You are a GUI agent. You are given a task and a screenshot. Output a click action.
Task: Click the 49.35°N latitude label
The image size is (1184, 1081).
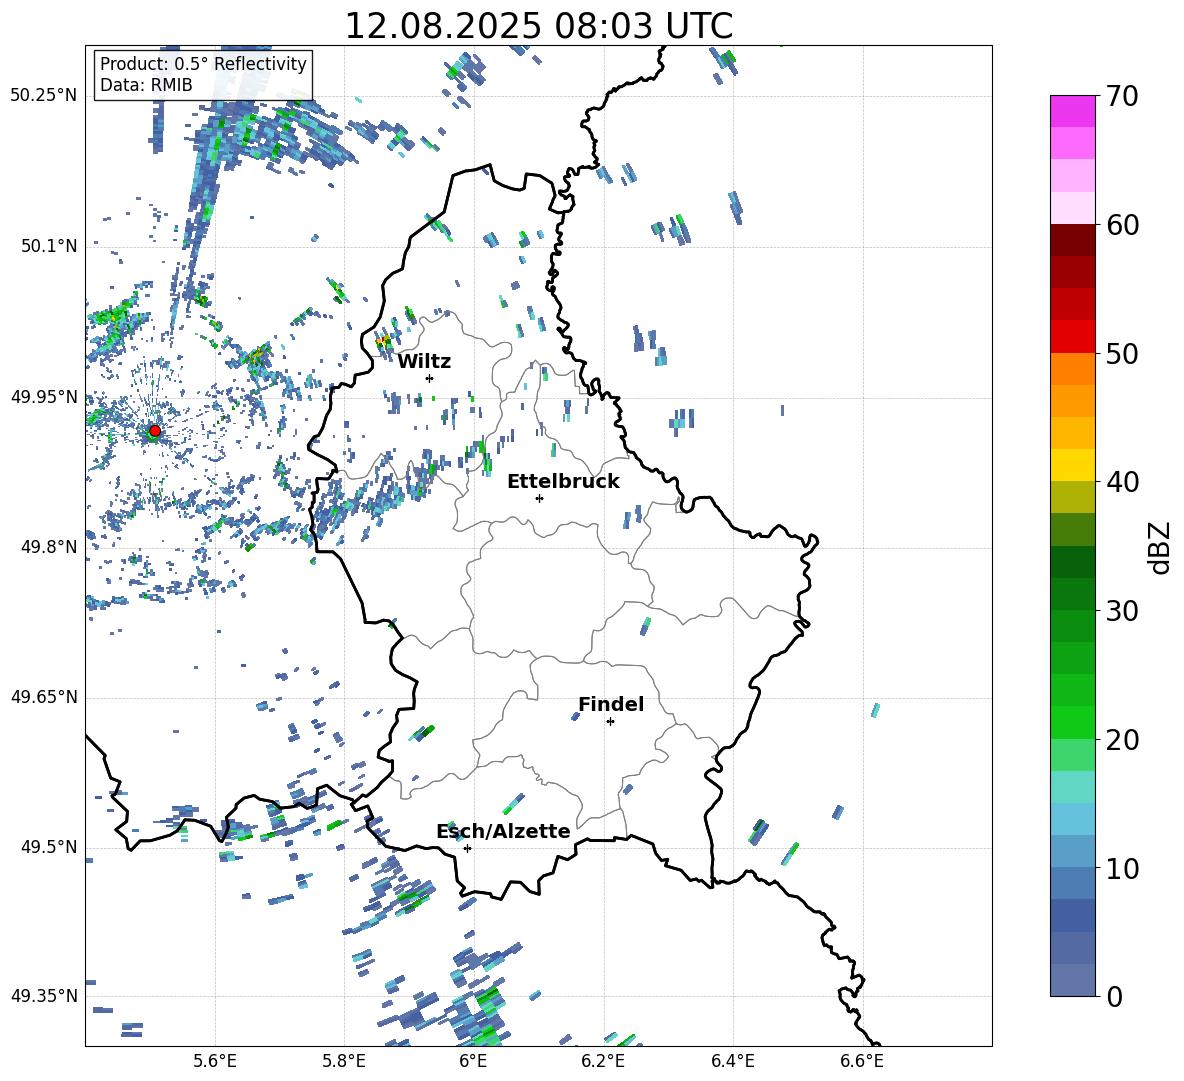coord(44,996)
